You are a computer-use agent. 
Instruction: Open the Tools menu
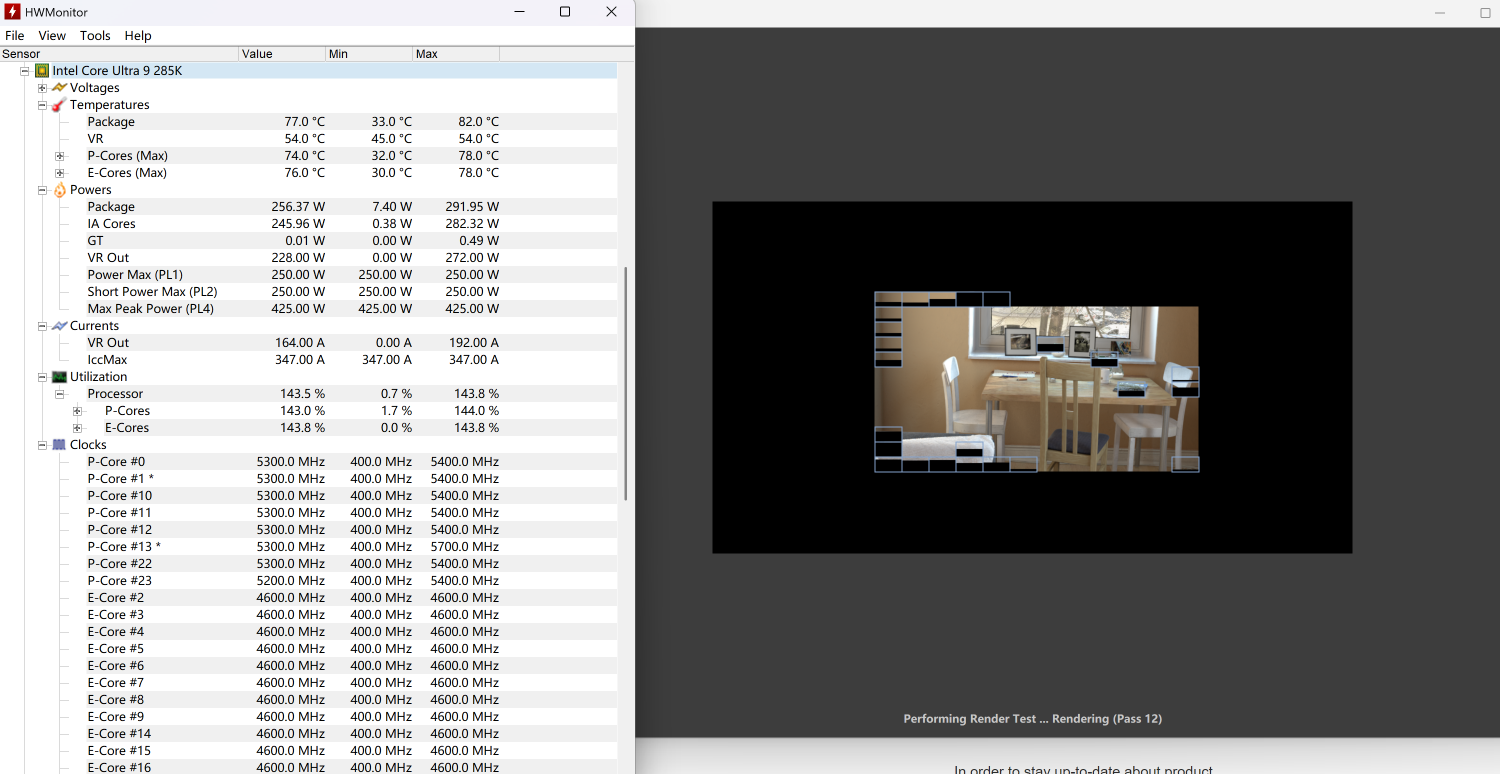click(95, 36)
